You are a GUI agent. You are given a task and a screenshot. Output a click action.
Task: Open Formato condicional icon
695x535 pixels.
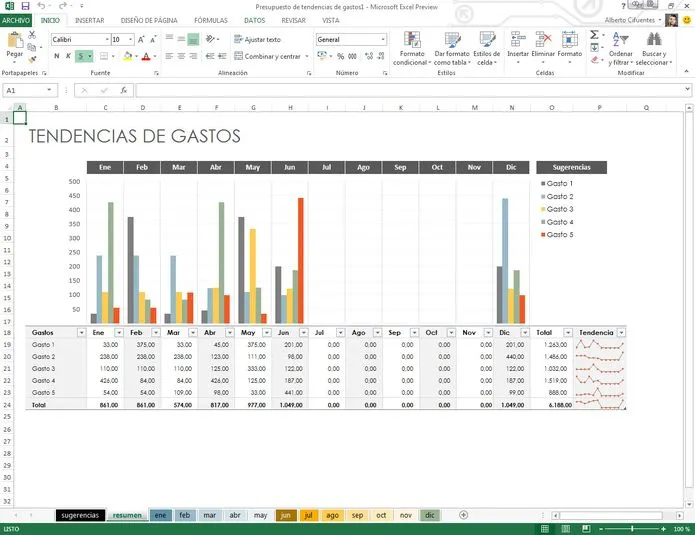coord(412,40)
